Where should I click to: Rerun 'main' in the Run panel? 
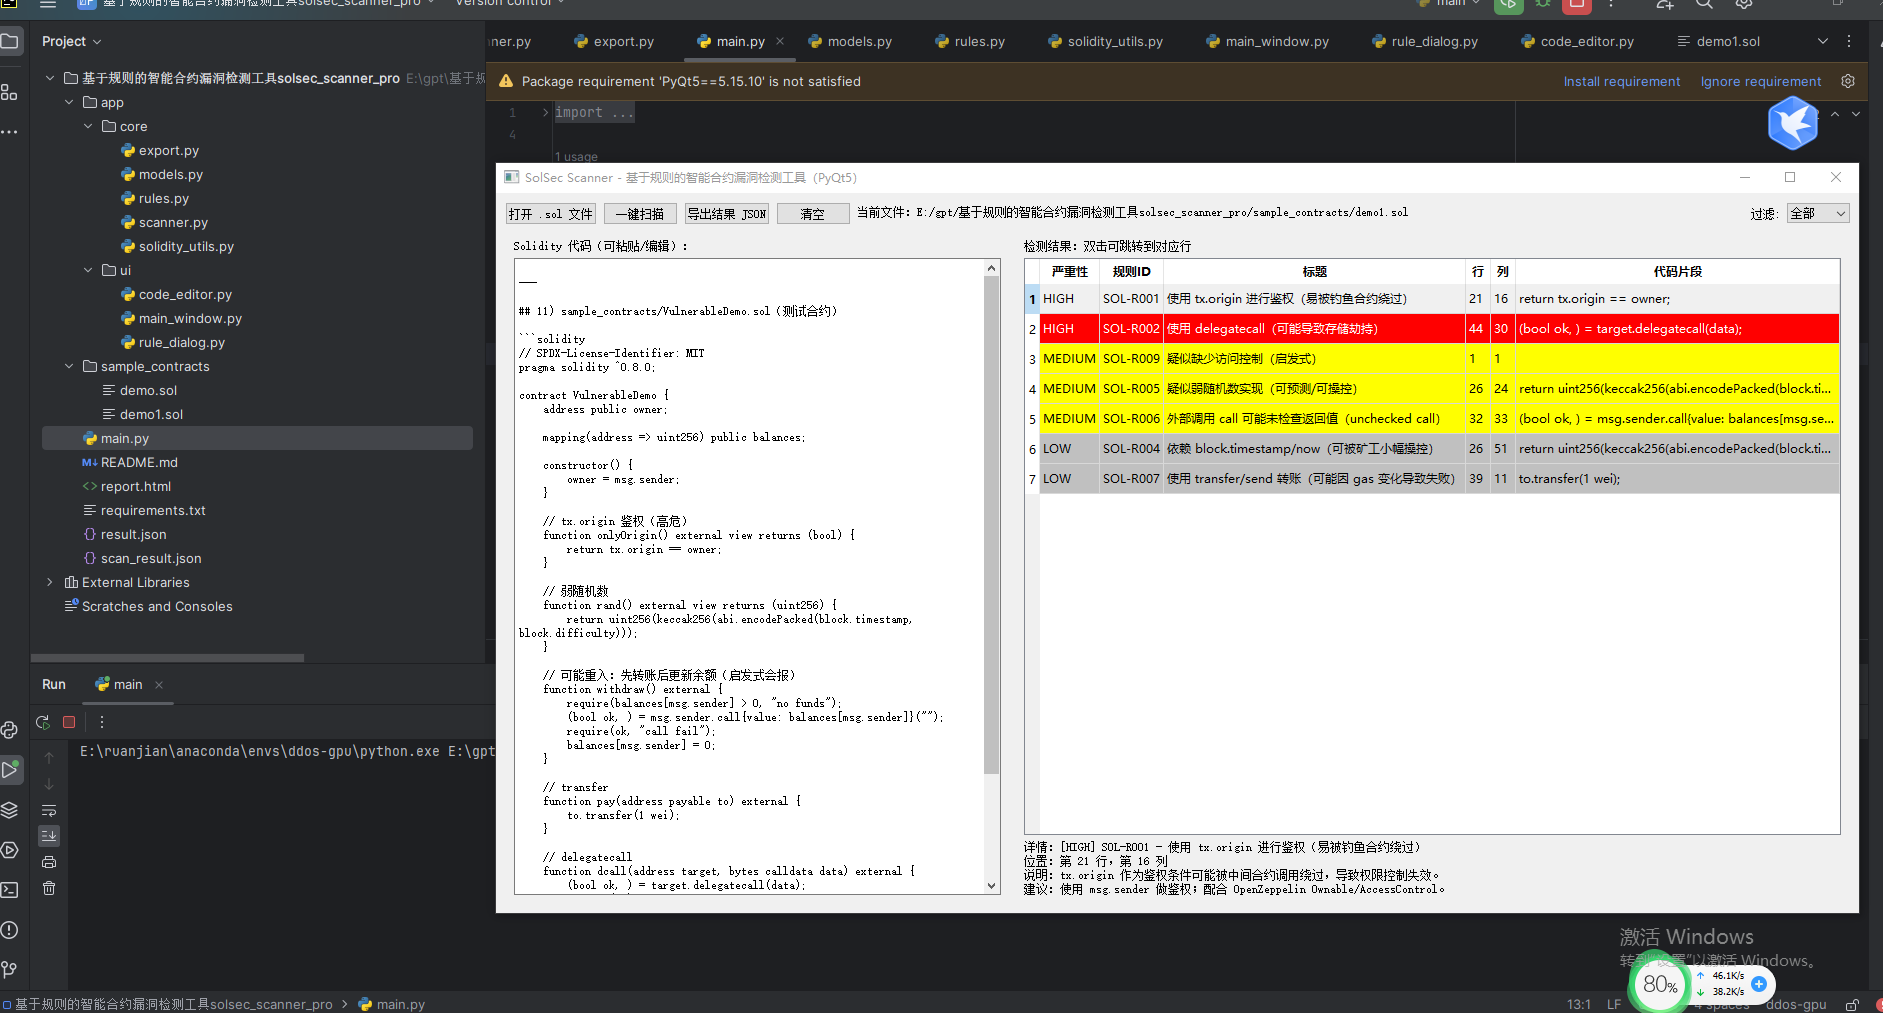point(42,722)
